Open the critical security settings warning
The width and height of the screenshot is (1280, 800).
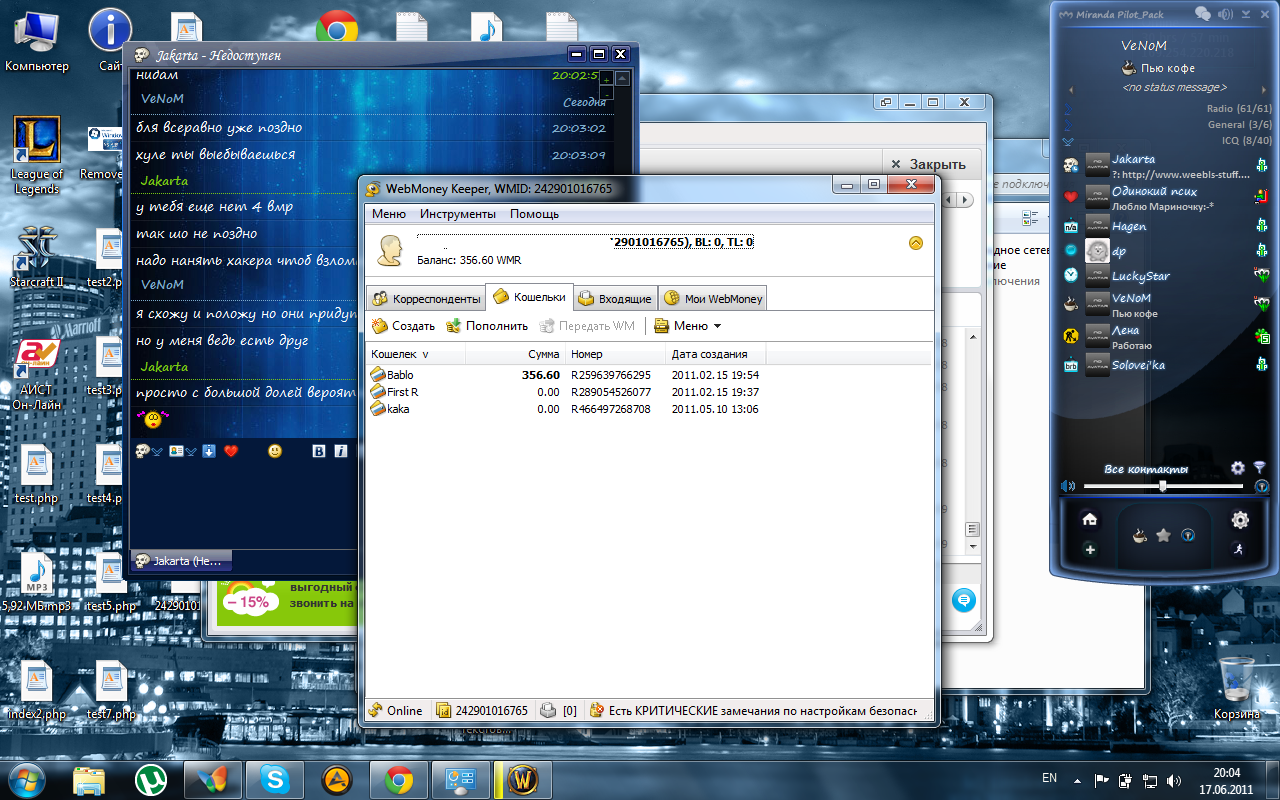tap(753, 711)
